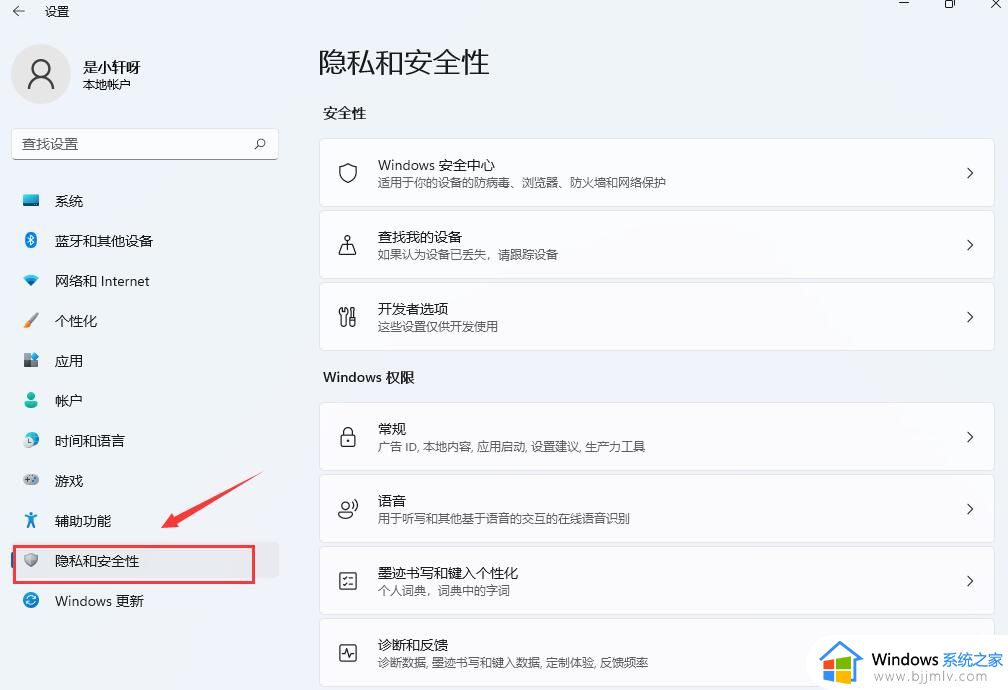The height and width of the screenshot is (690, 1008).
Task: Open 帐户 settings category
Action: (x=145, y=400)
